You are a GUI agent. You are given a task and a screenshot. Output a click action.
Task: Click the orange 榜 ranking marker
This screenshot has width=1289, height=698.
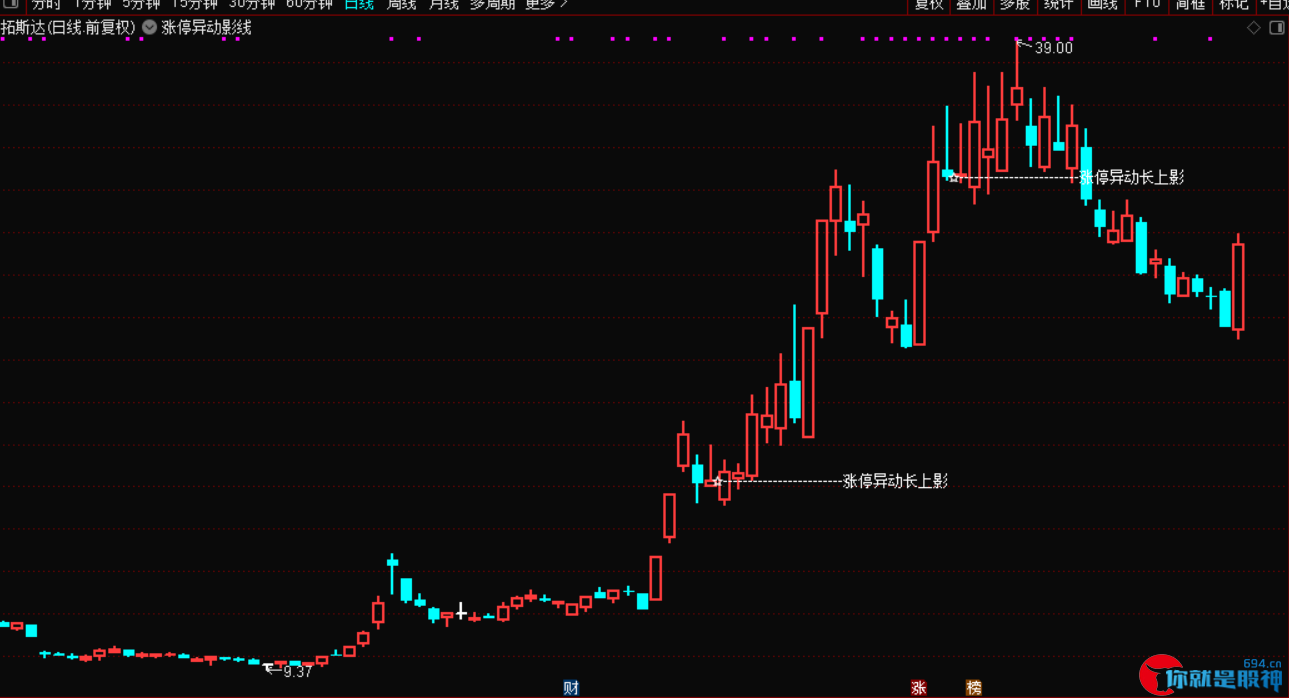tap(973, 688)
